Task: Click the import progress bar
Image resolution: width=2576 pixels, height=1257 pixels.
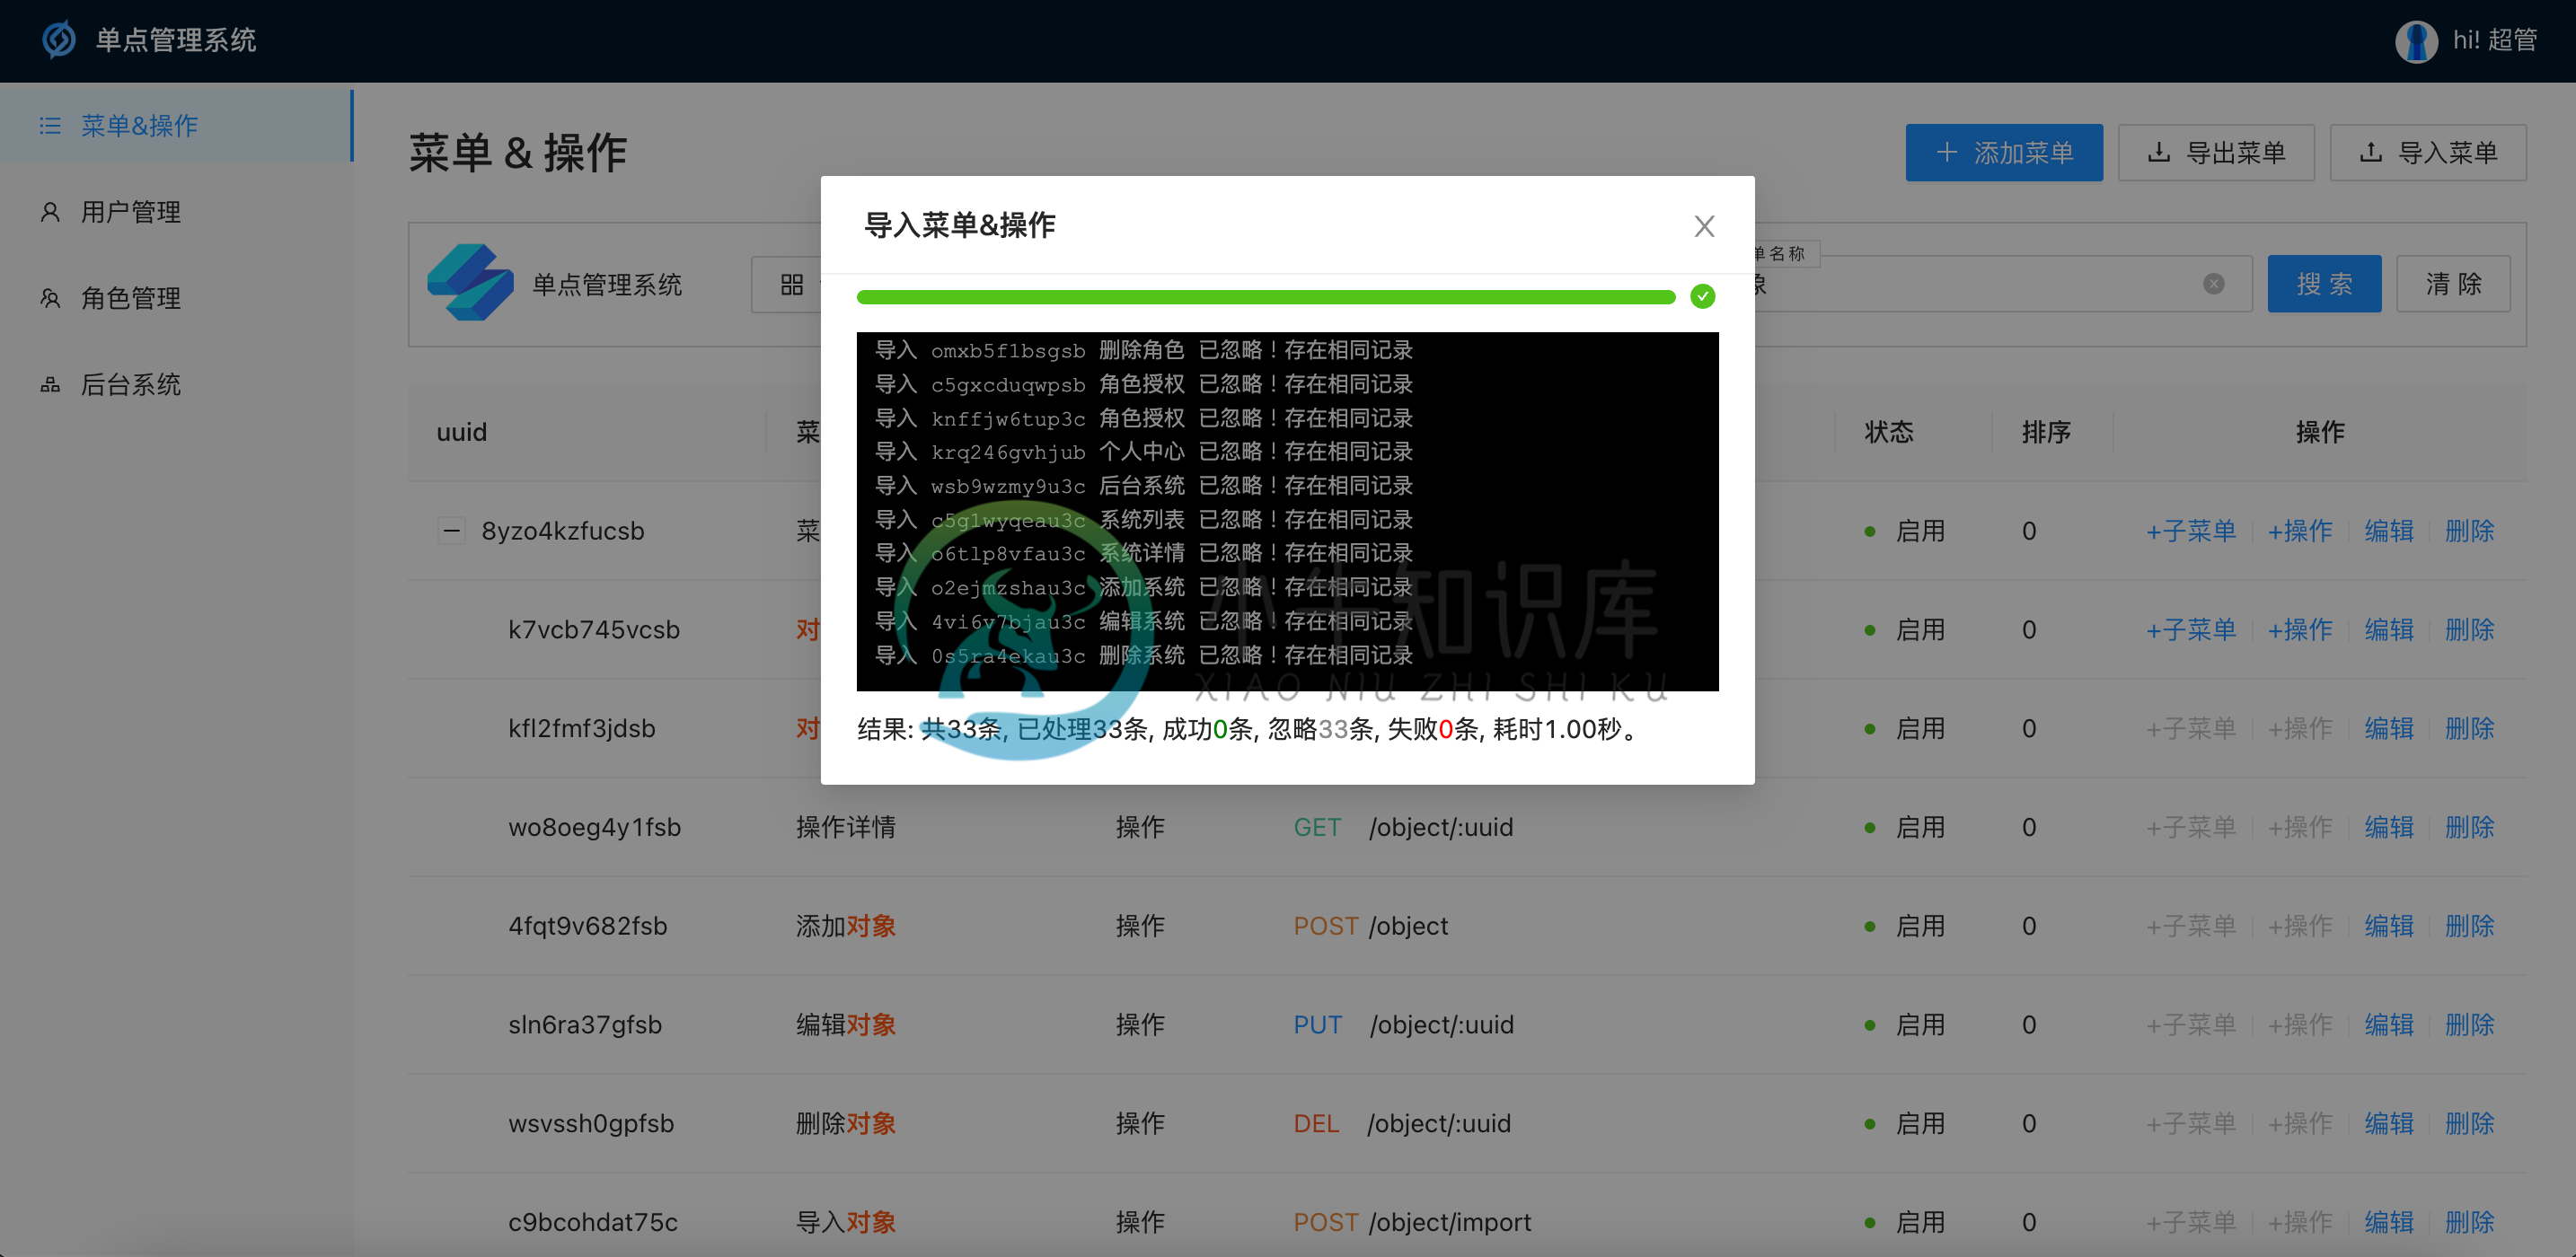Action: [1265, 297]
